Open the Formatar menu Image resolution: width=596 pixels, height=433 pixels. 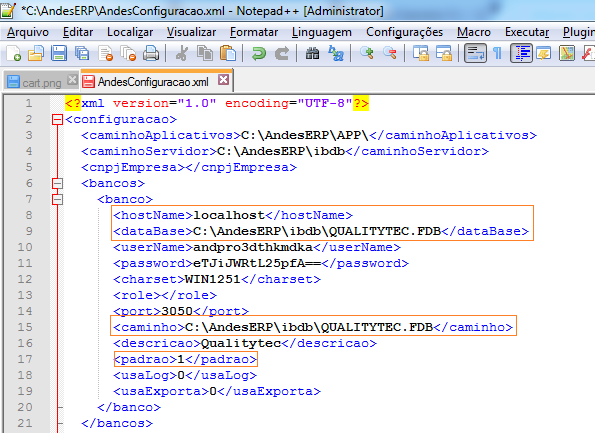point(254,32)
